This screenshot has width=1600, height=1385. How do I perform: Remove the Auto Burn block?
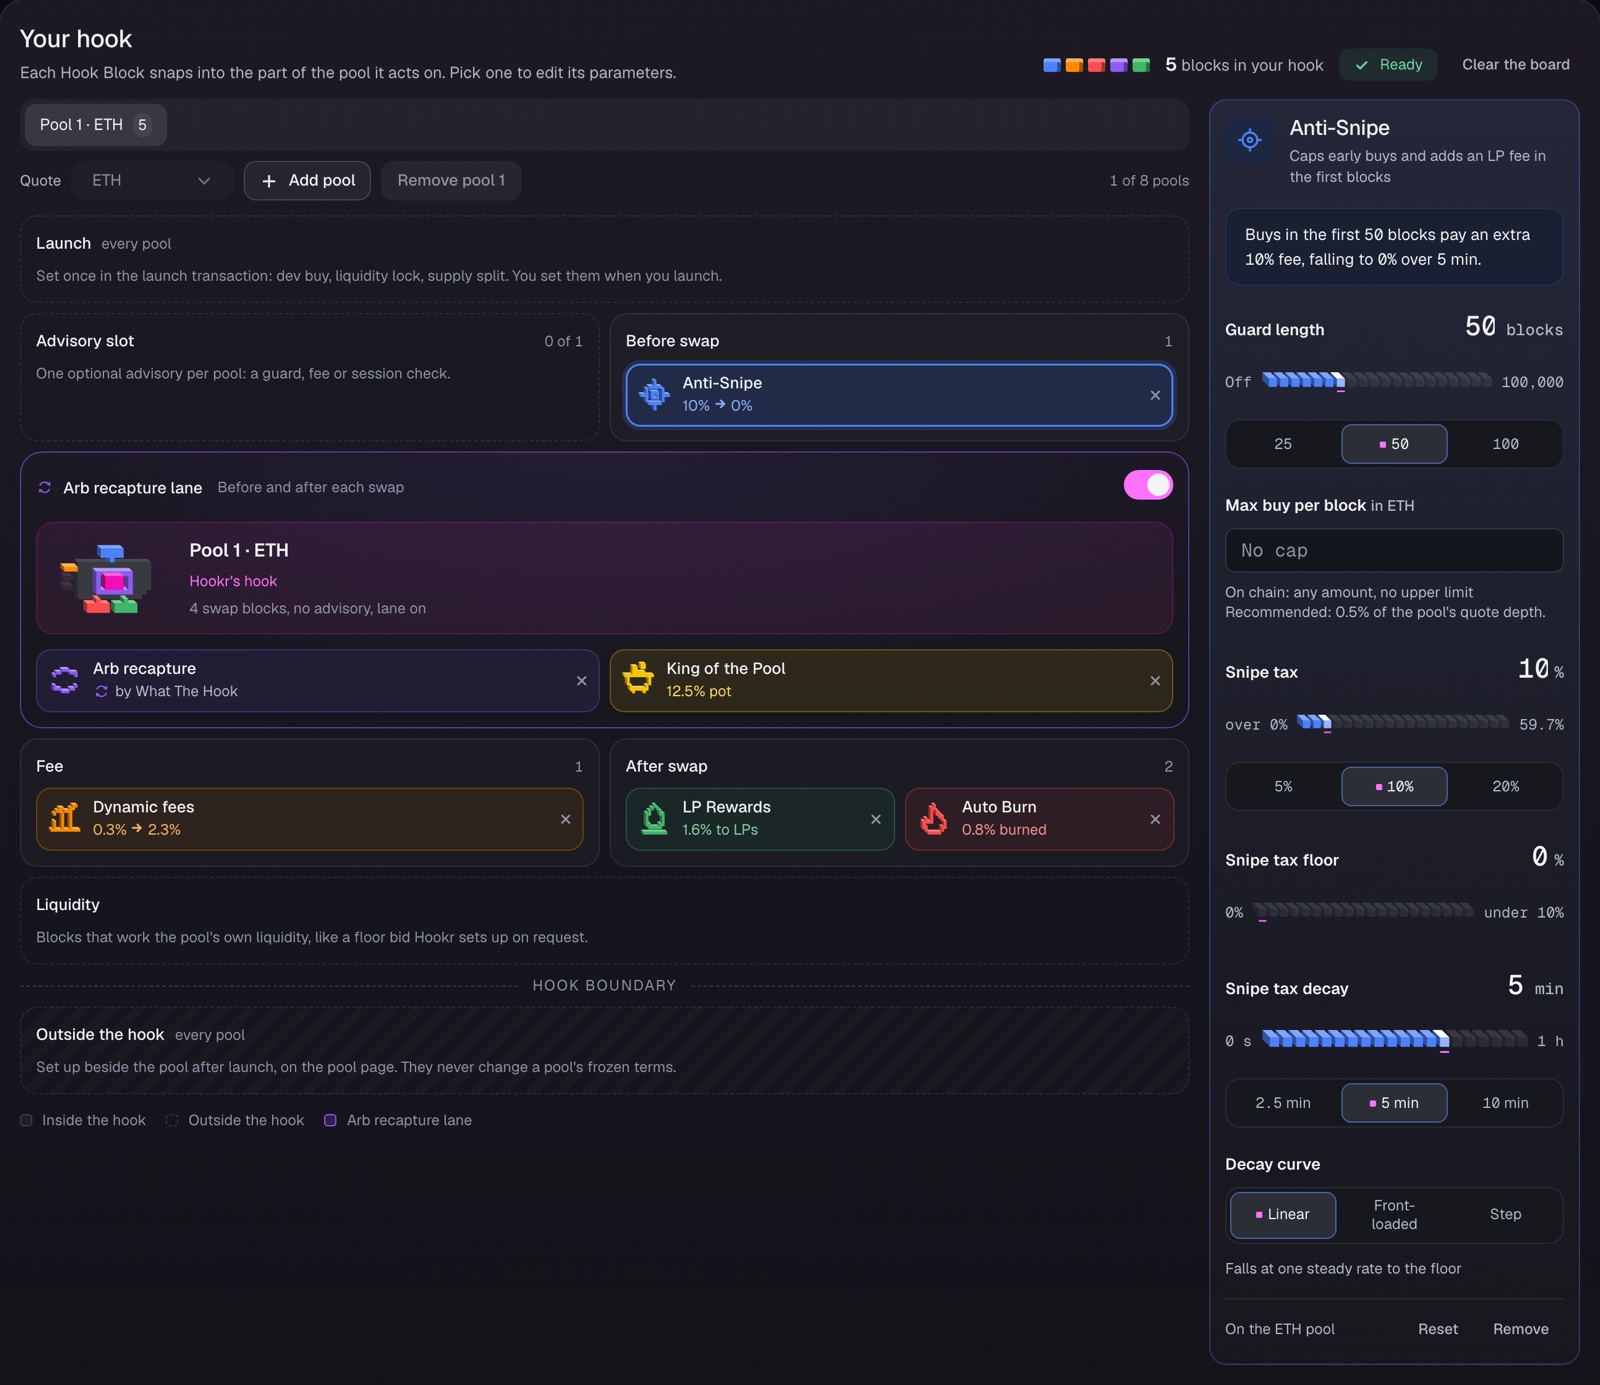coord(1155,819)
